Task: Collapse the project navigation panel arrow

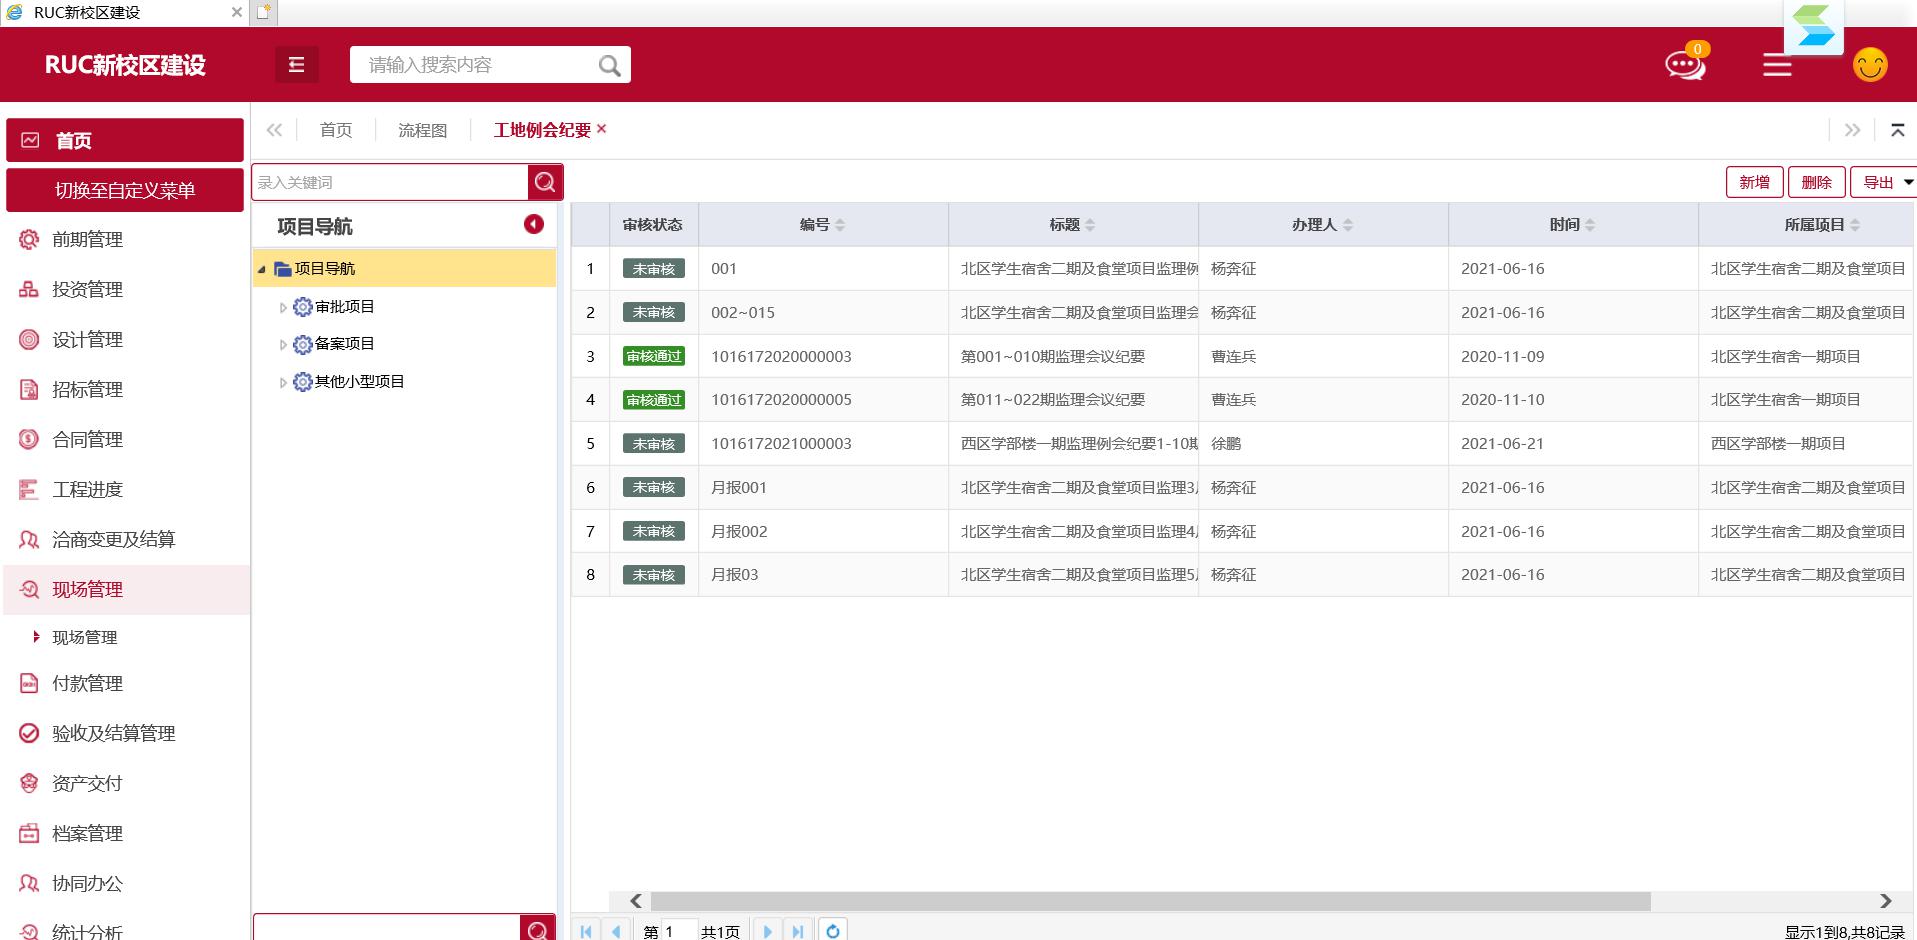Action: pos(534,224)
